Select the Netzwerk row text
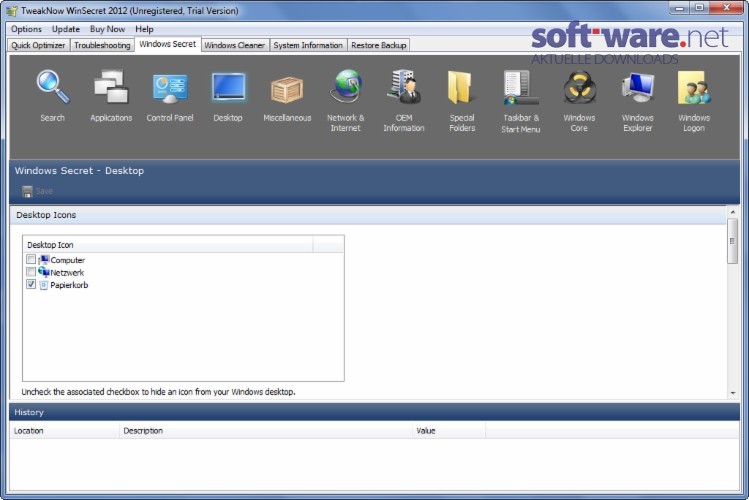 pyautogui.click(x=67, y=273)
